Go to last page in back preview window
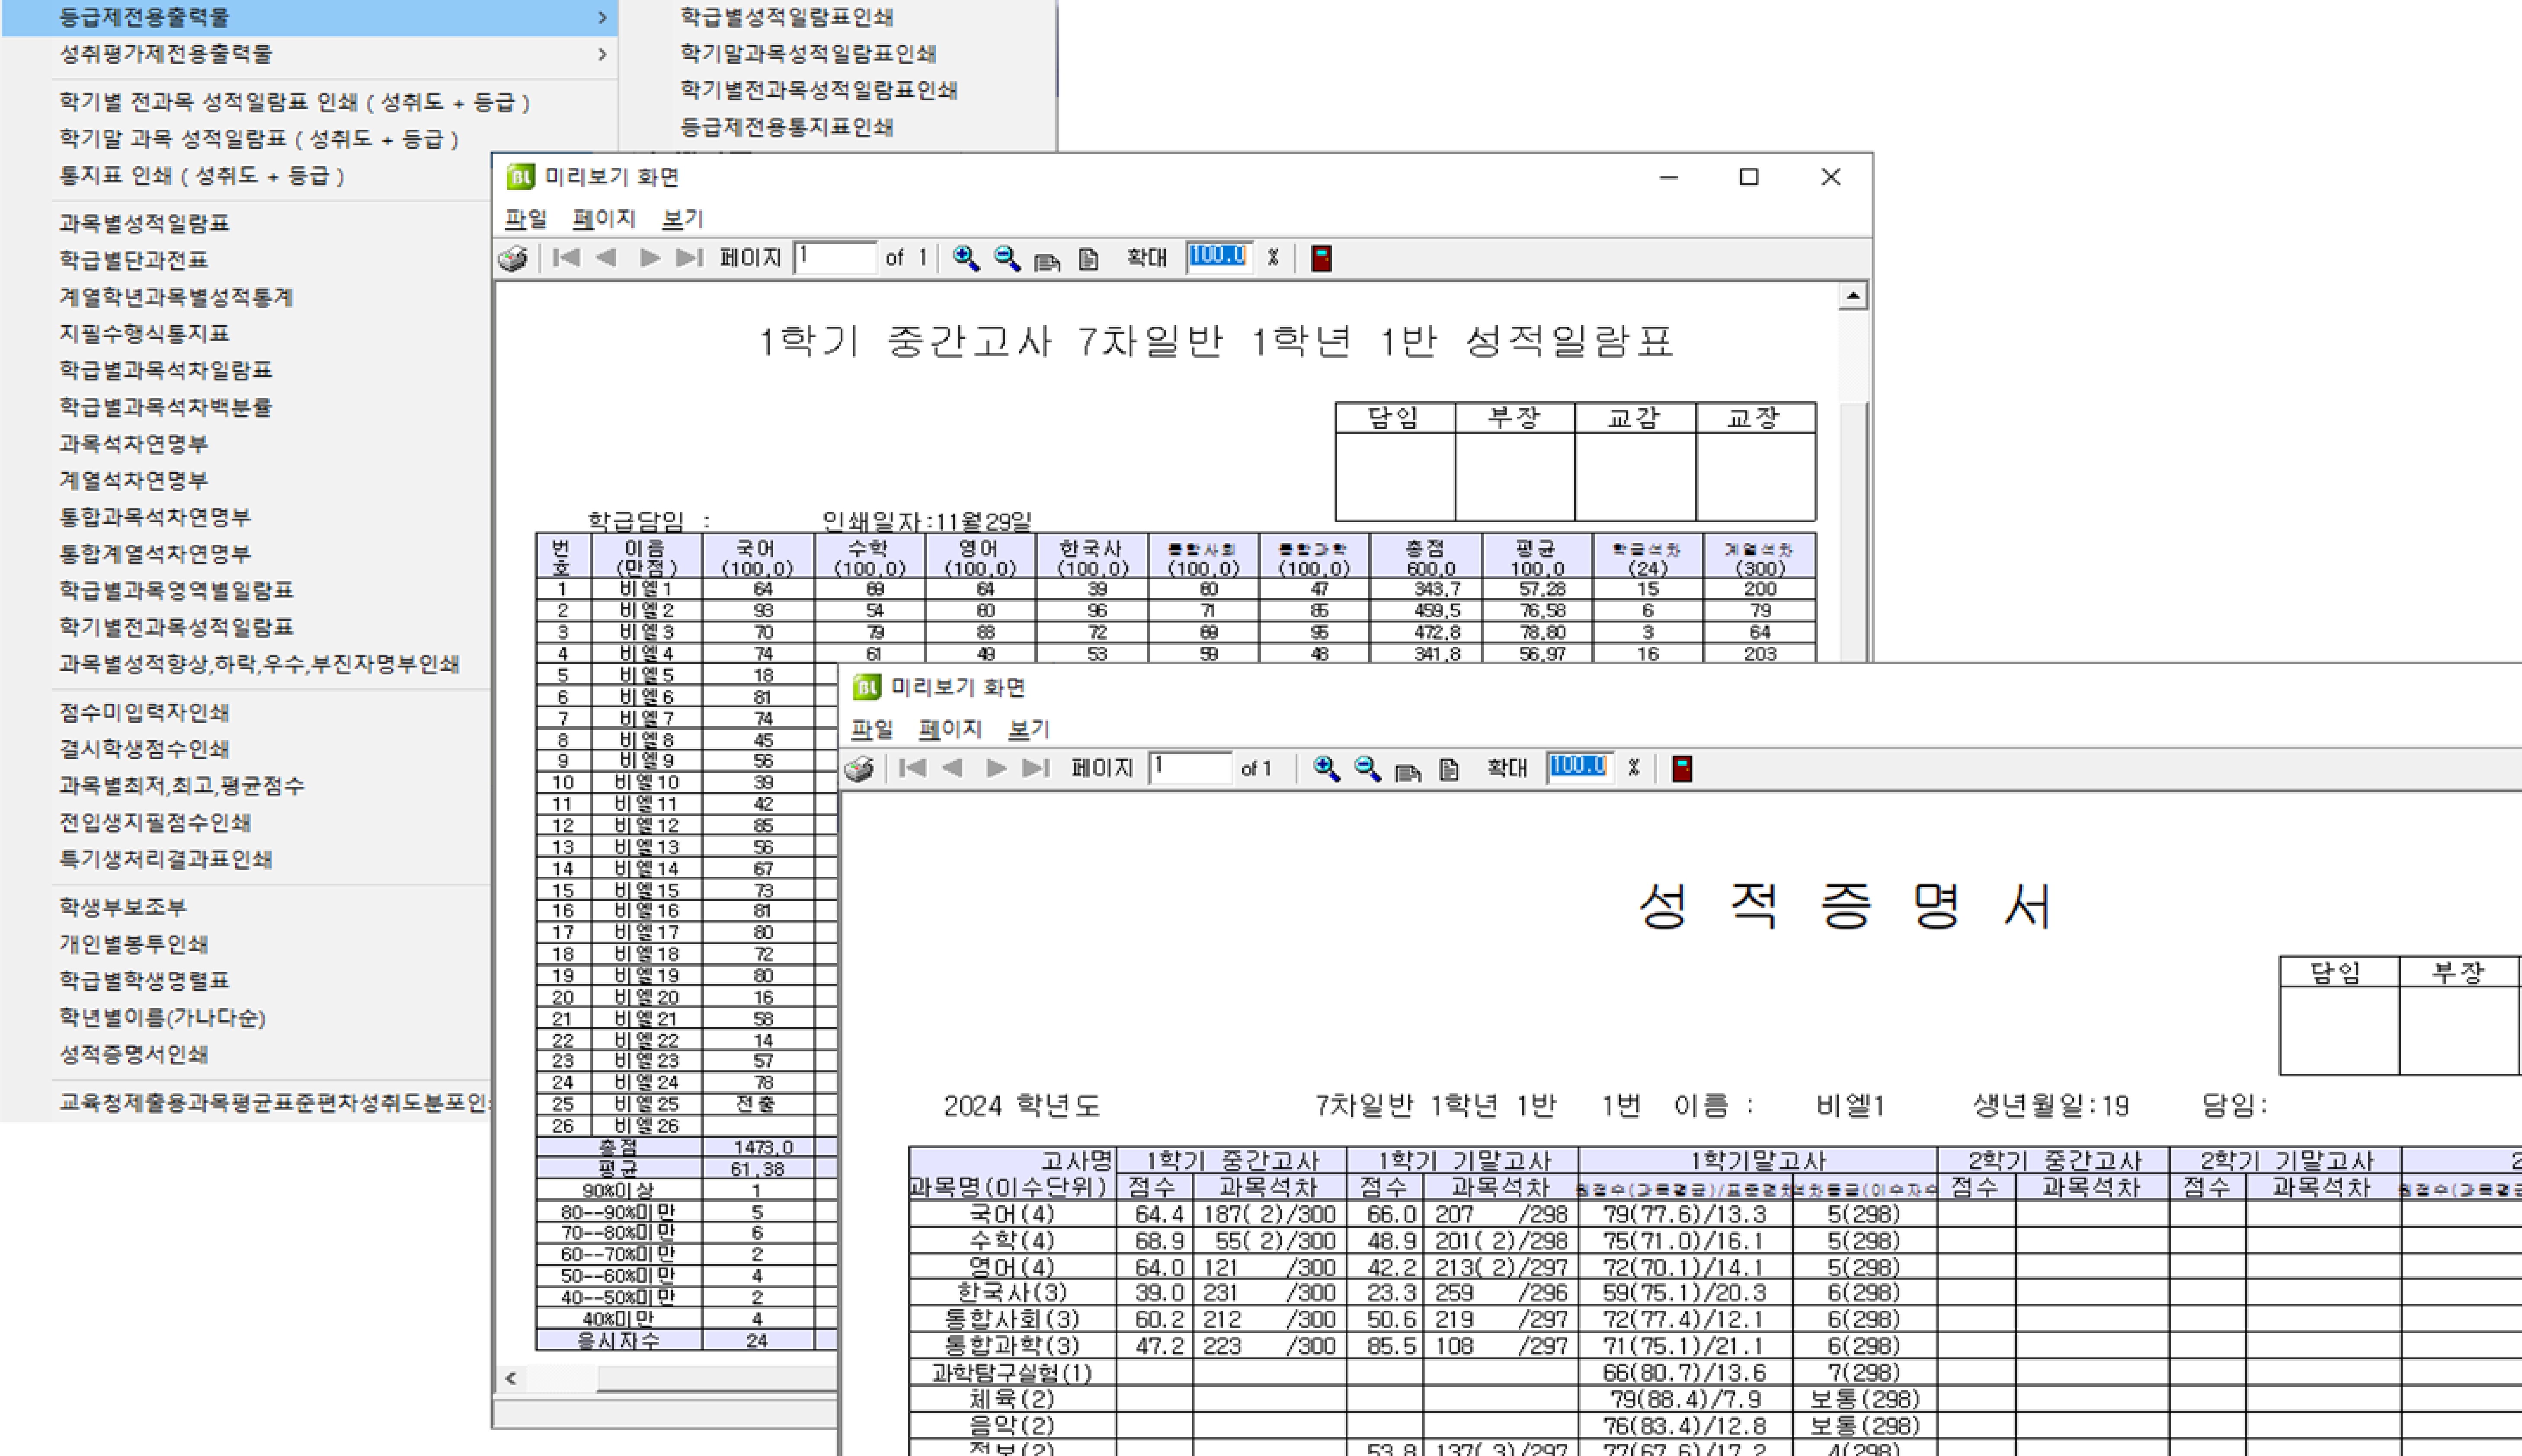Image resolution: width=2522 pixels, height=1456 pixels. (689, 258)
